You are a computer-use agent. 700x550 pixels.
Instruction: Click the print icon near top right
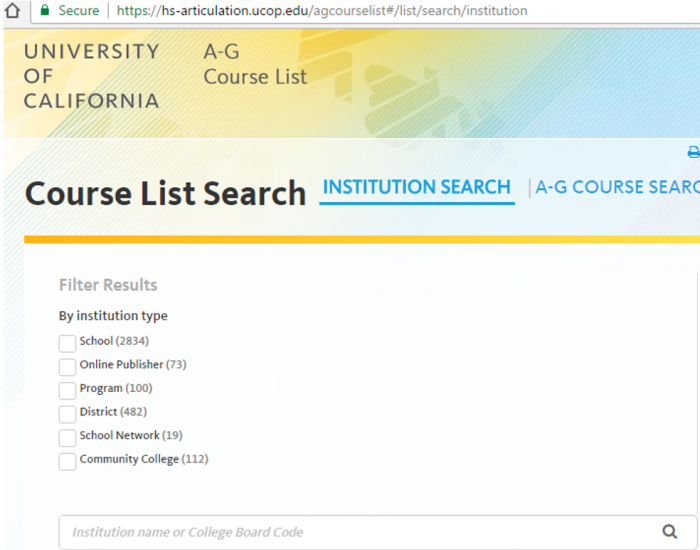coord(693,152)
